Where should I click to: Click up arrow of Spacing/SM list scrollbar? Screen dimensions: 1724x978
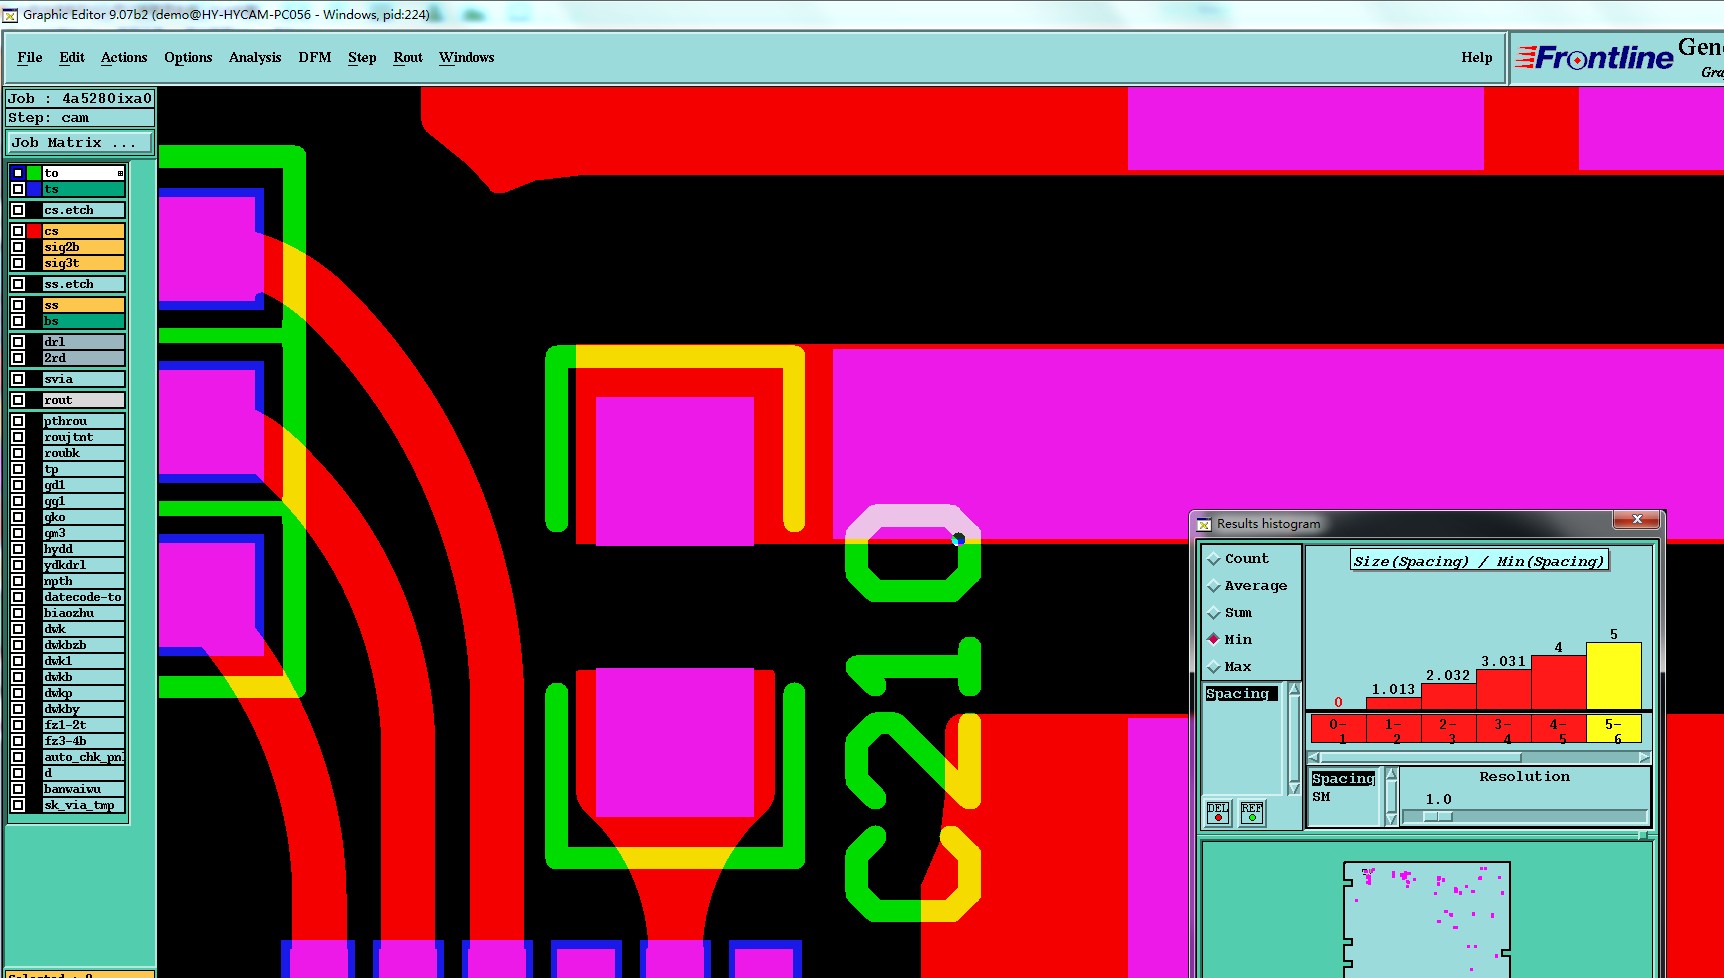pyautogui.click(x=1391, y=775)
